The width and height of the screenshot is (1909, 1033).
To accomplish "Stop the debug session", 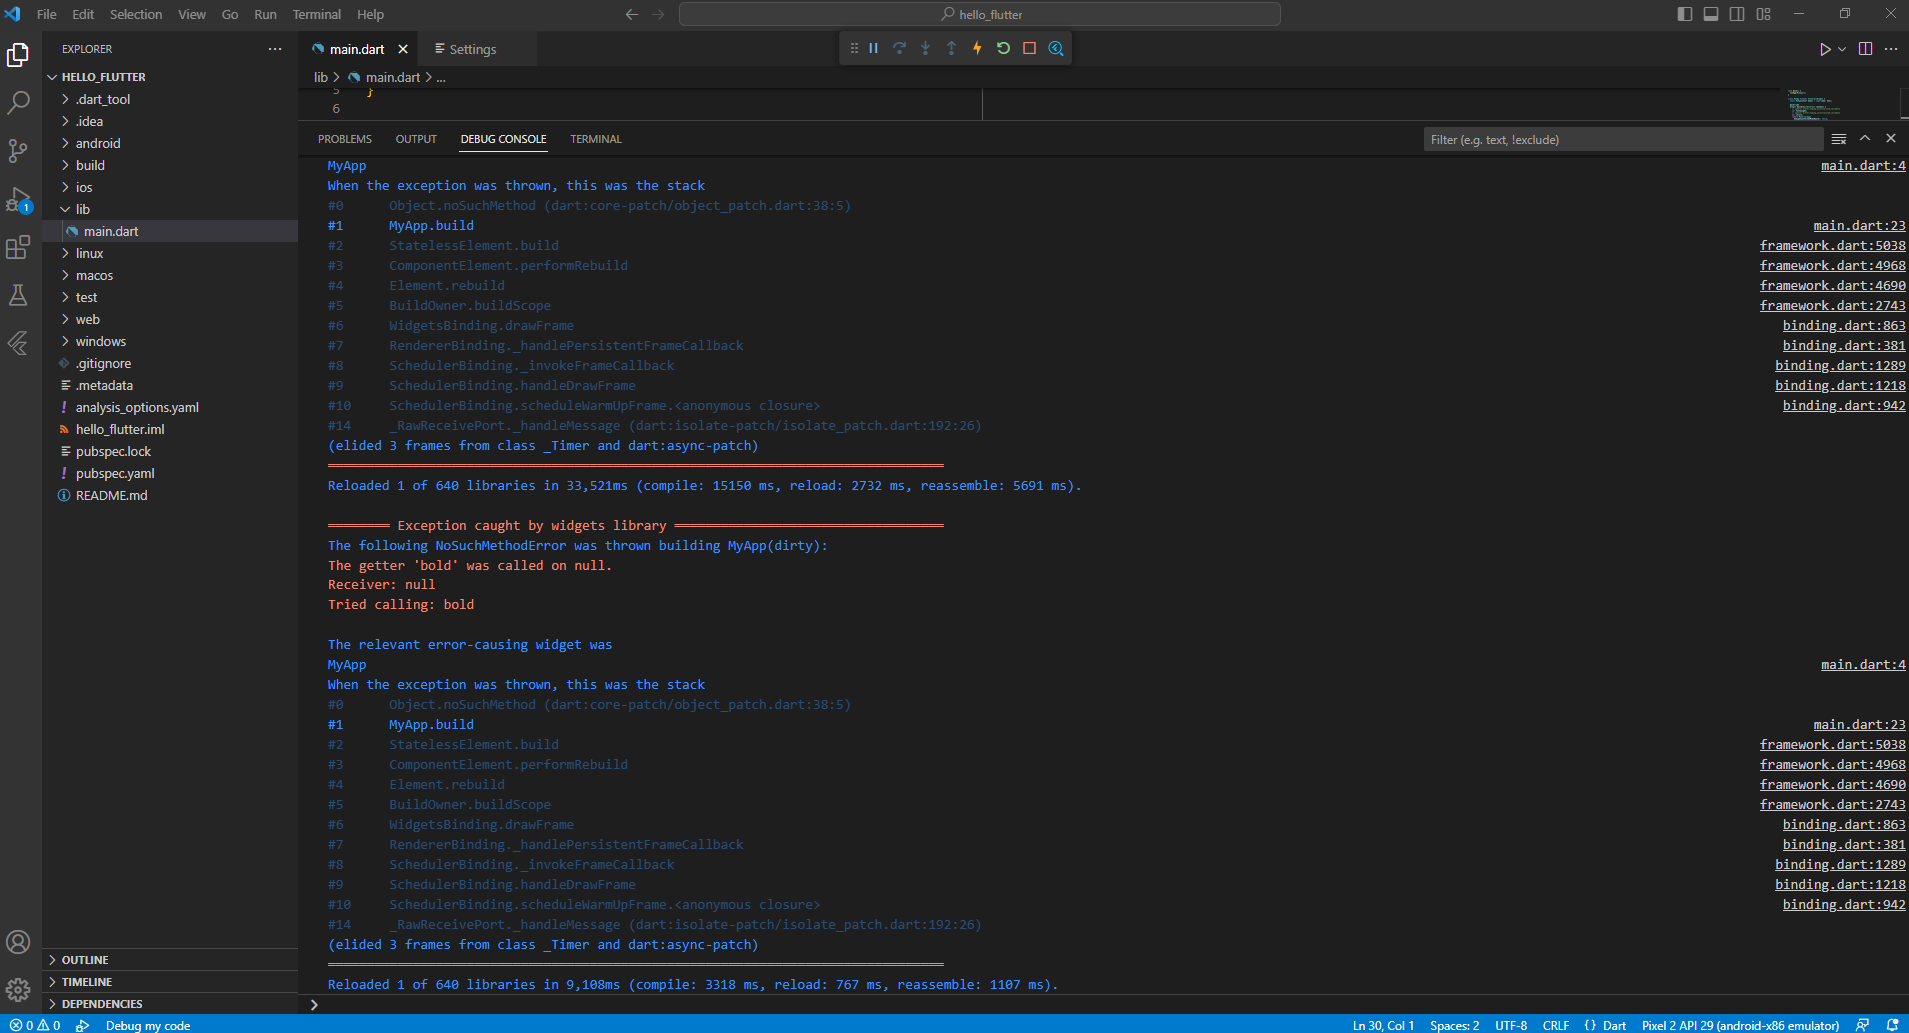I will tap(1030, 48).
